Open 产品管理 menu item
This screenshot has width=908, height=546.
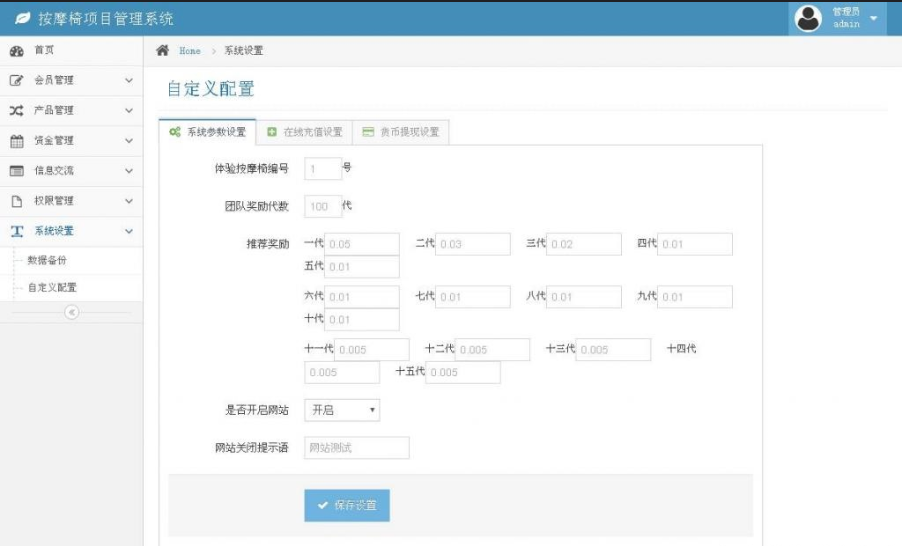point(71,111)
